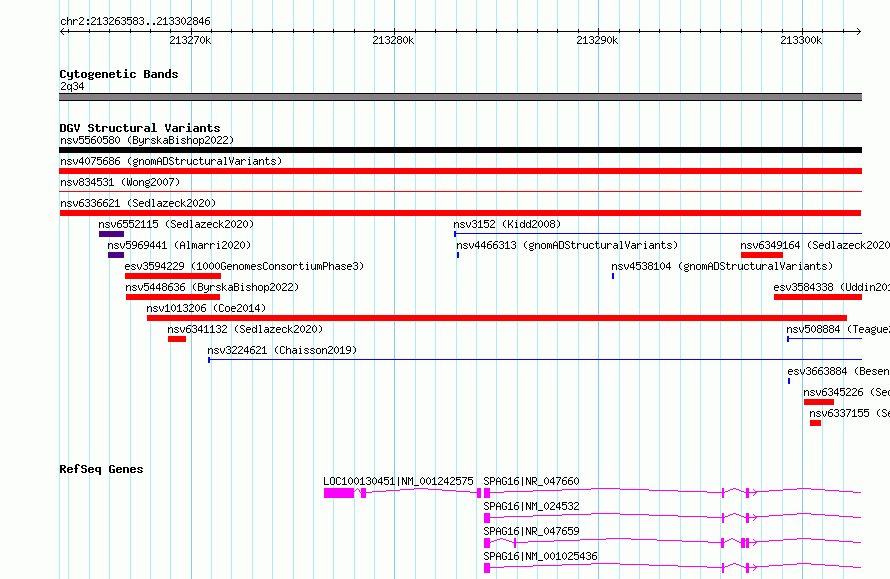This screenshot has width=890, height=579.
Task: Click the right arrow of the ruler
Action: [858, 31]
